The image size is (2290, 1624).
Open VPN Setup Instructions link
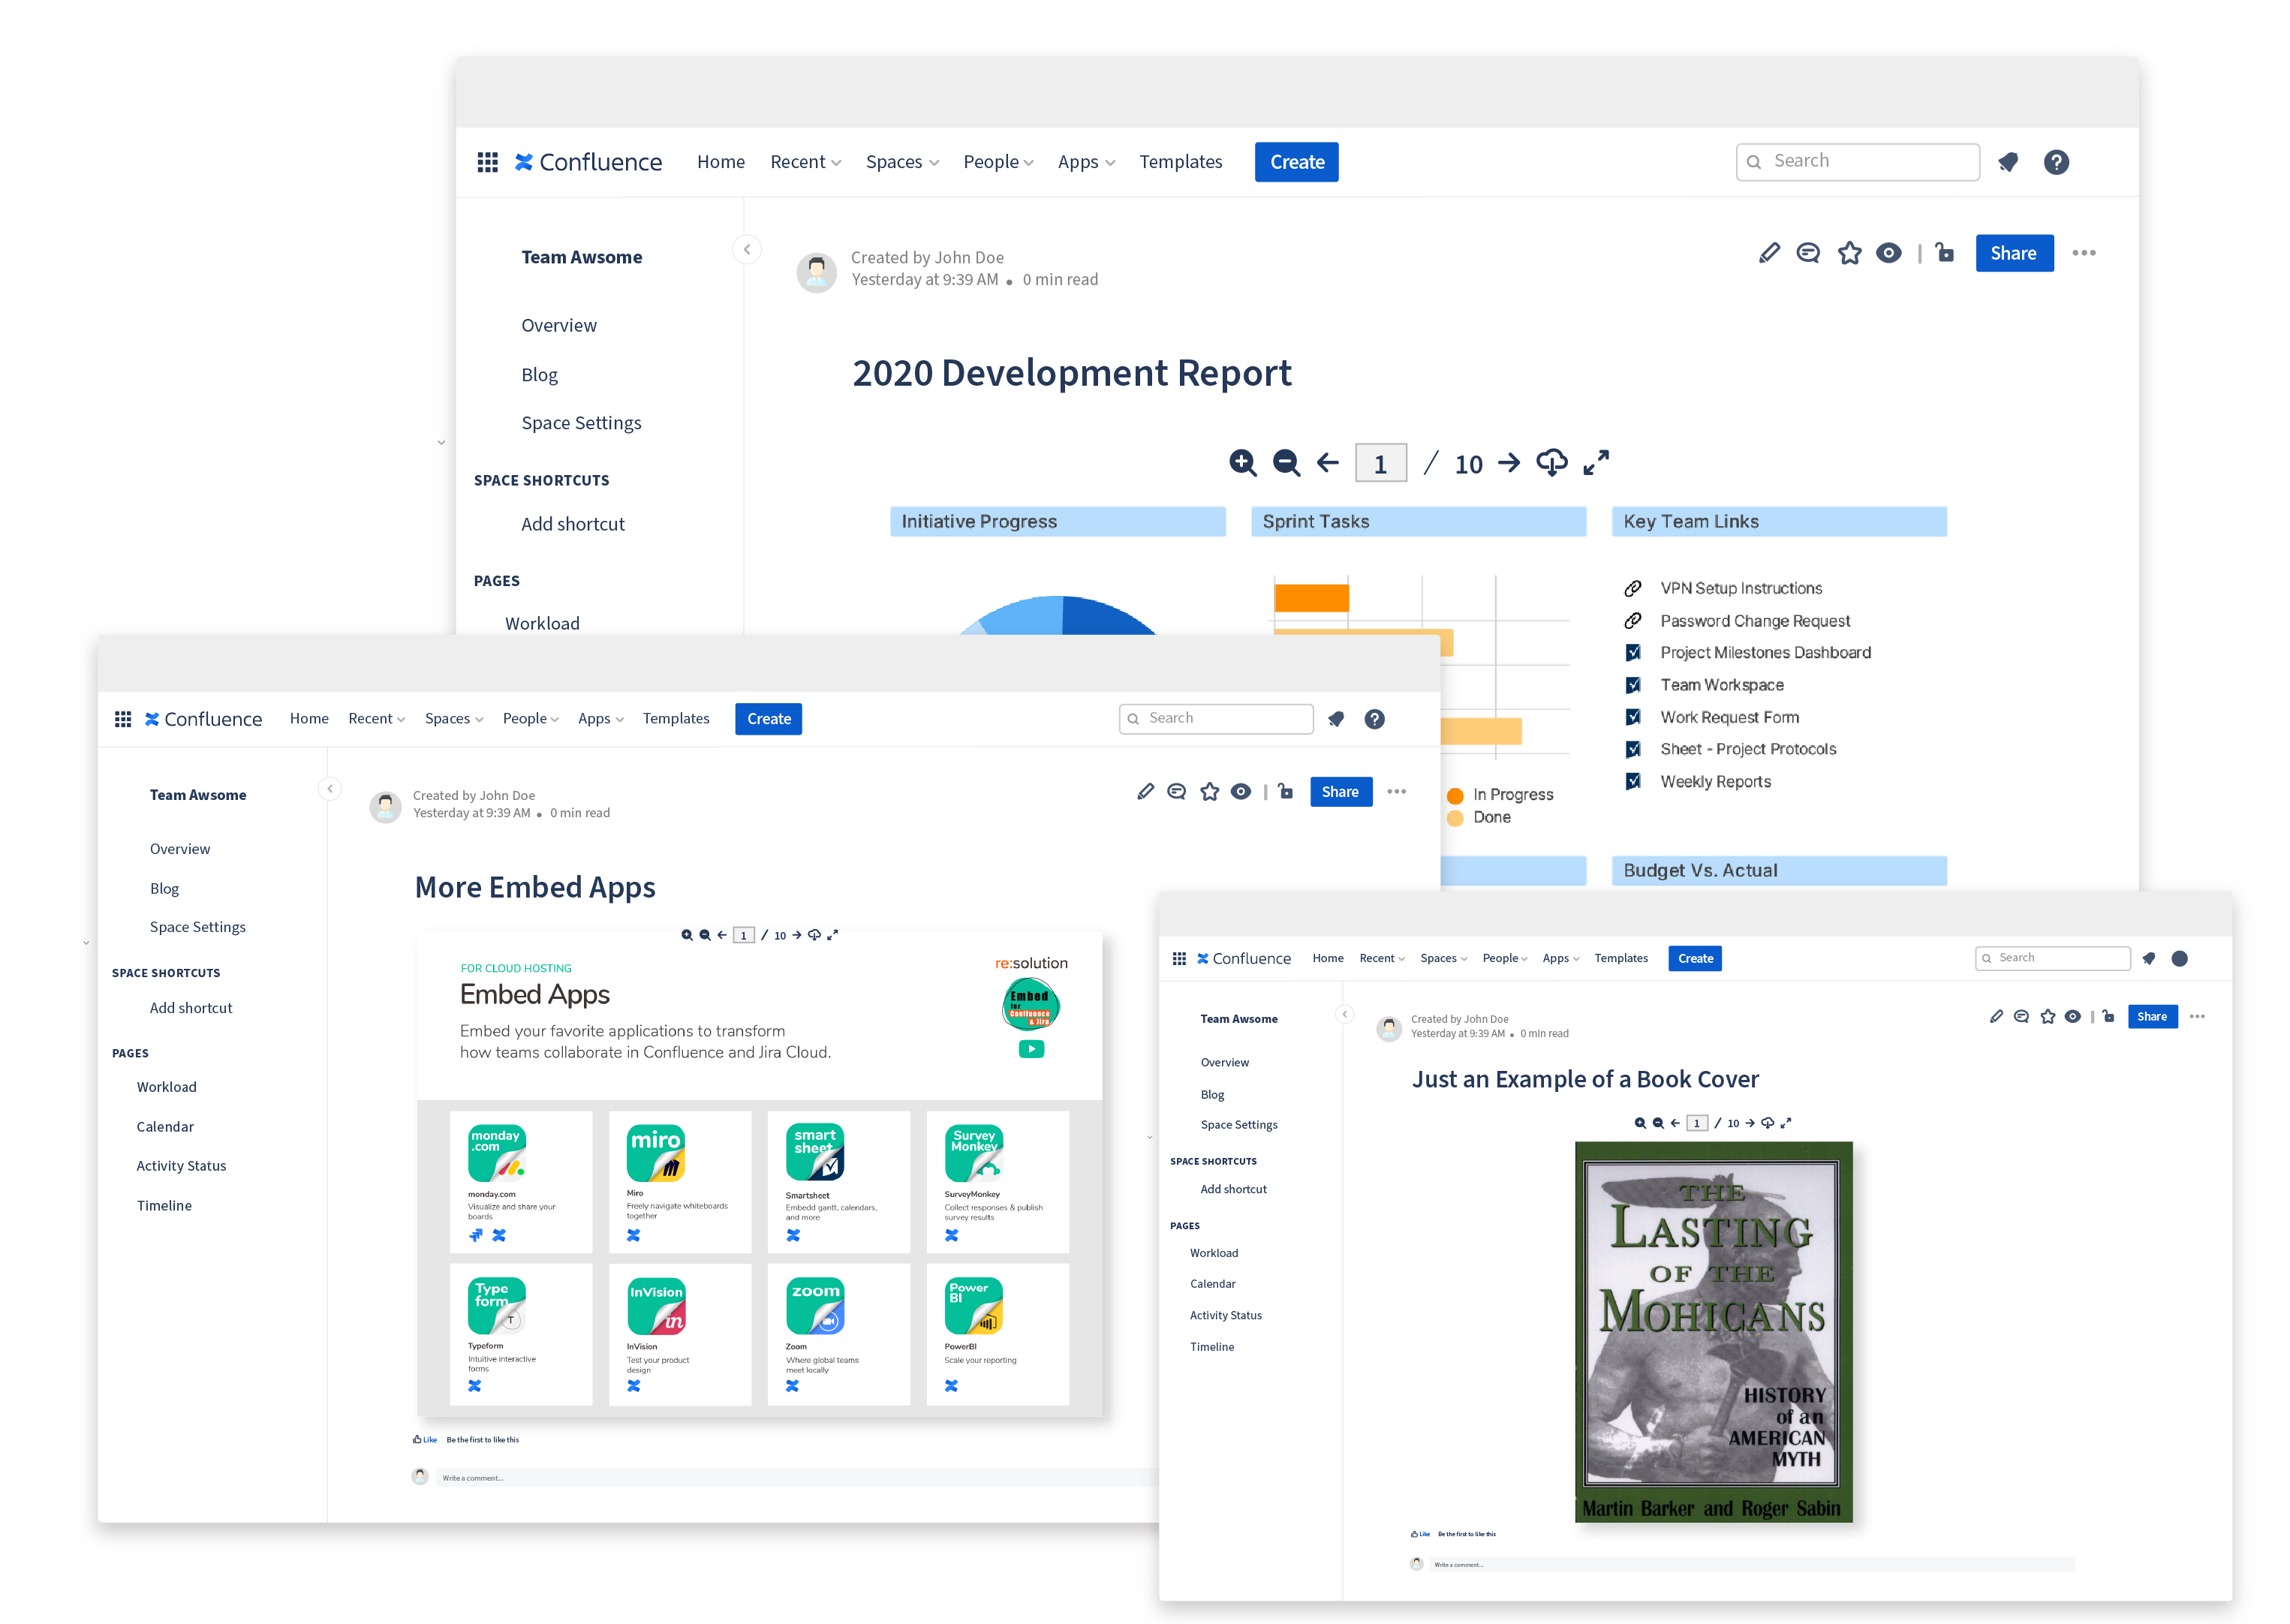click(x=1741, y=588)
